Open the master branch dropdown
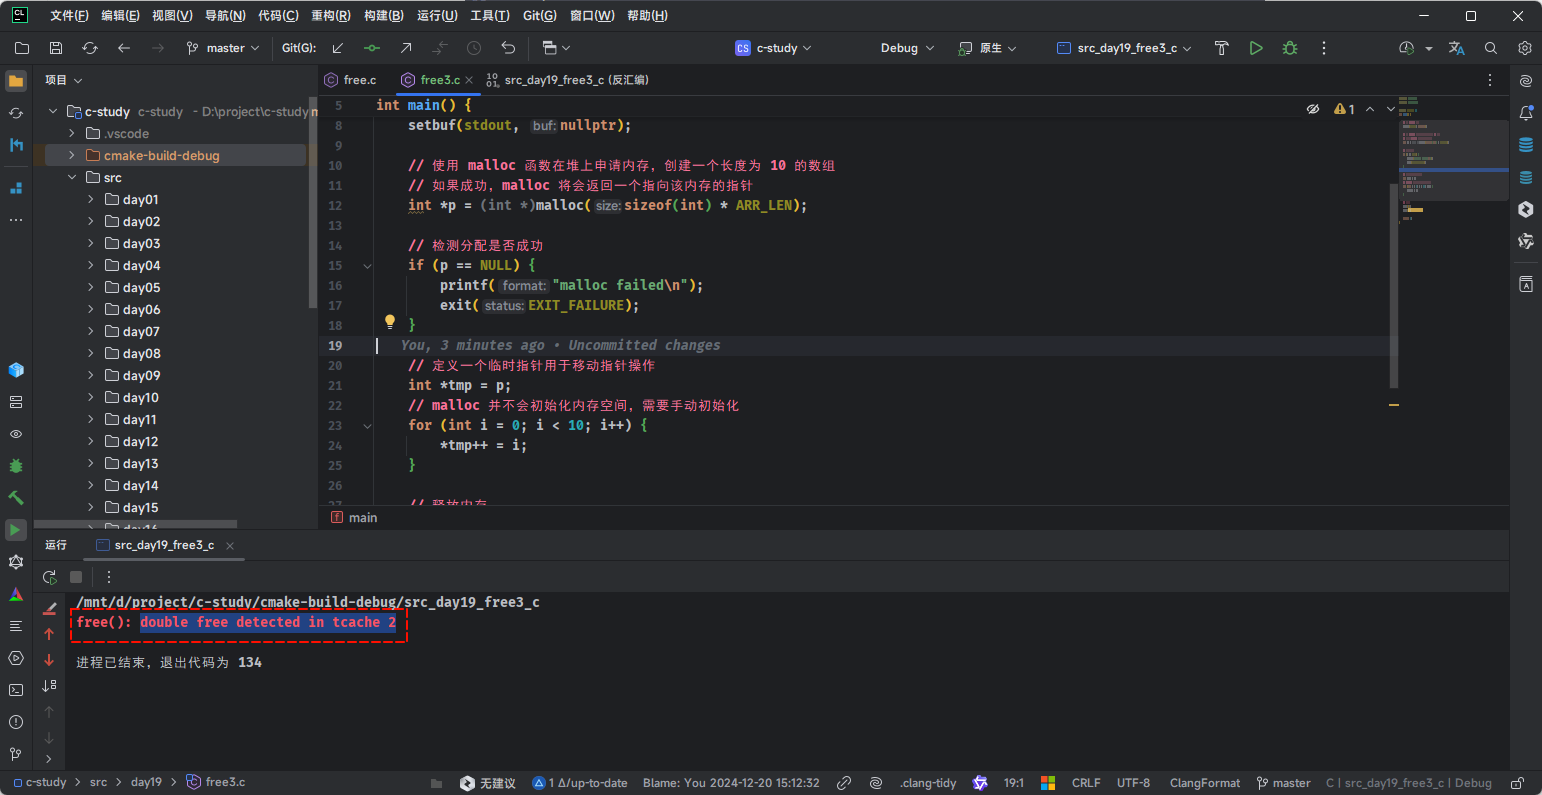 (x=224, y=48)
